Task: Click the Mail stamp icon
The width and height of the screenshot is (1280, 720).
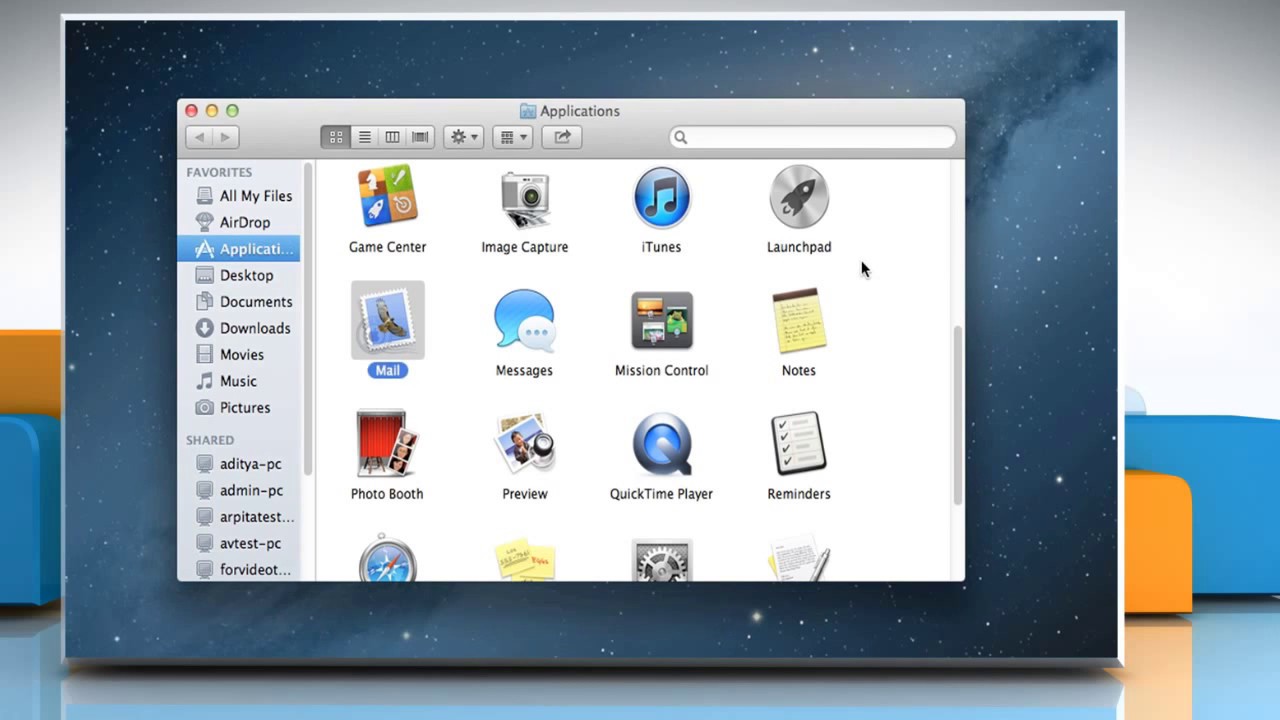Action: [x=387, y=320]
